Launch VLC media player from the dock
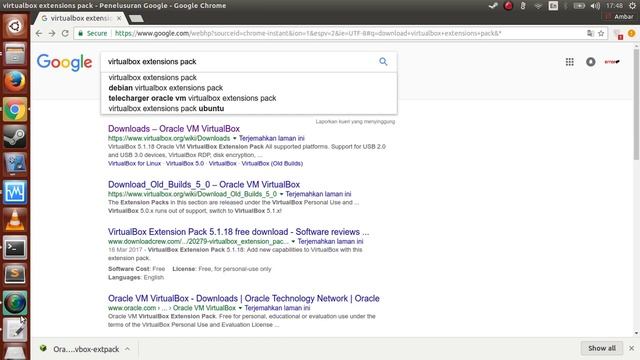Image resolution: width=640 pixels, height=360 pixels. (x=15, y=220)
